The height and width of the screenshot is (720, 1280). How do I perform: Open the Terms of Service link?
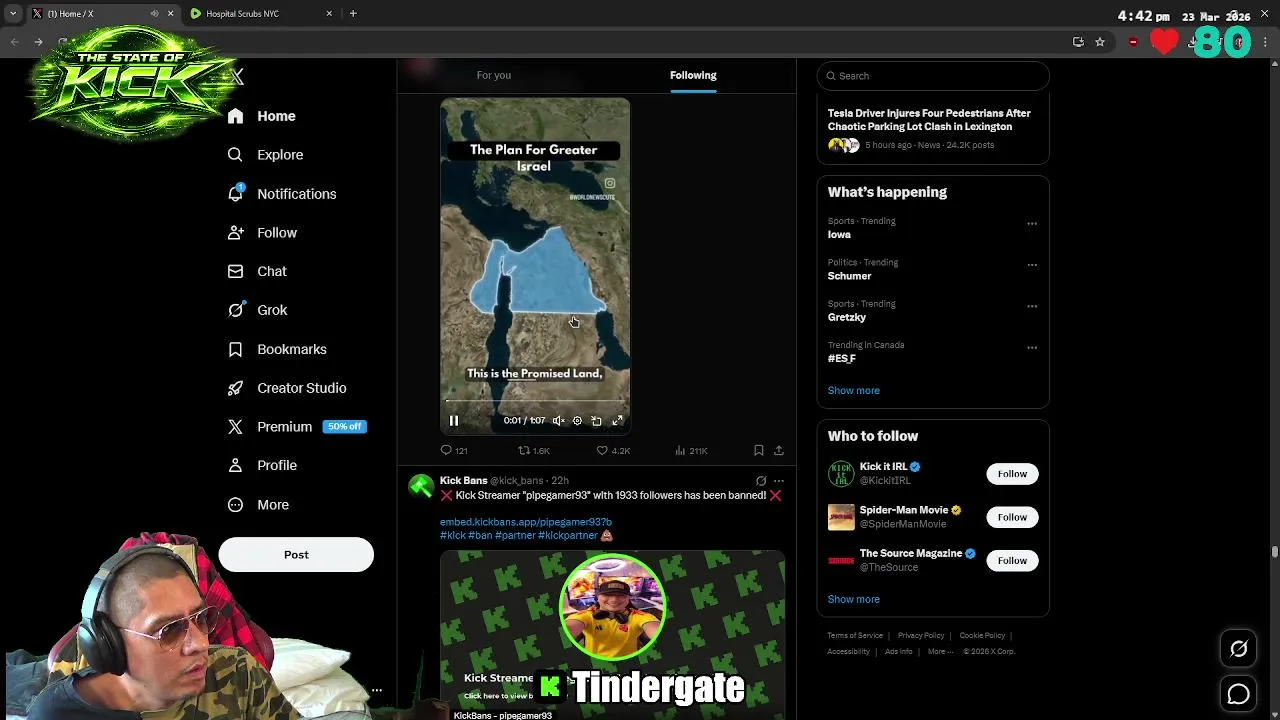855,636
